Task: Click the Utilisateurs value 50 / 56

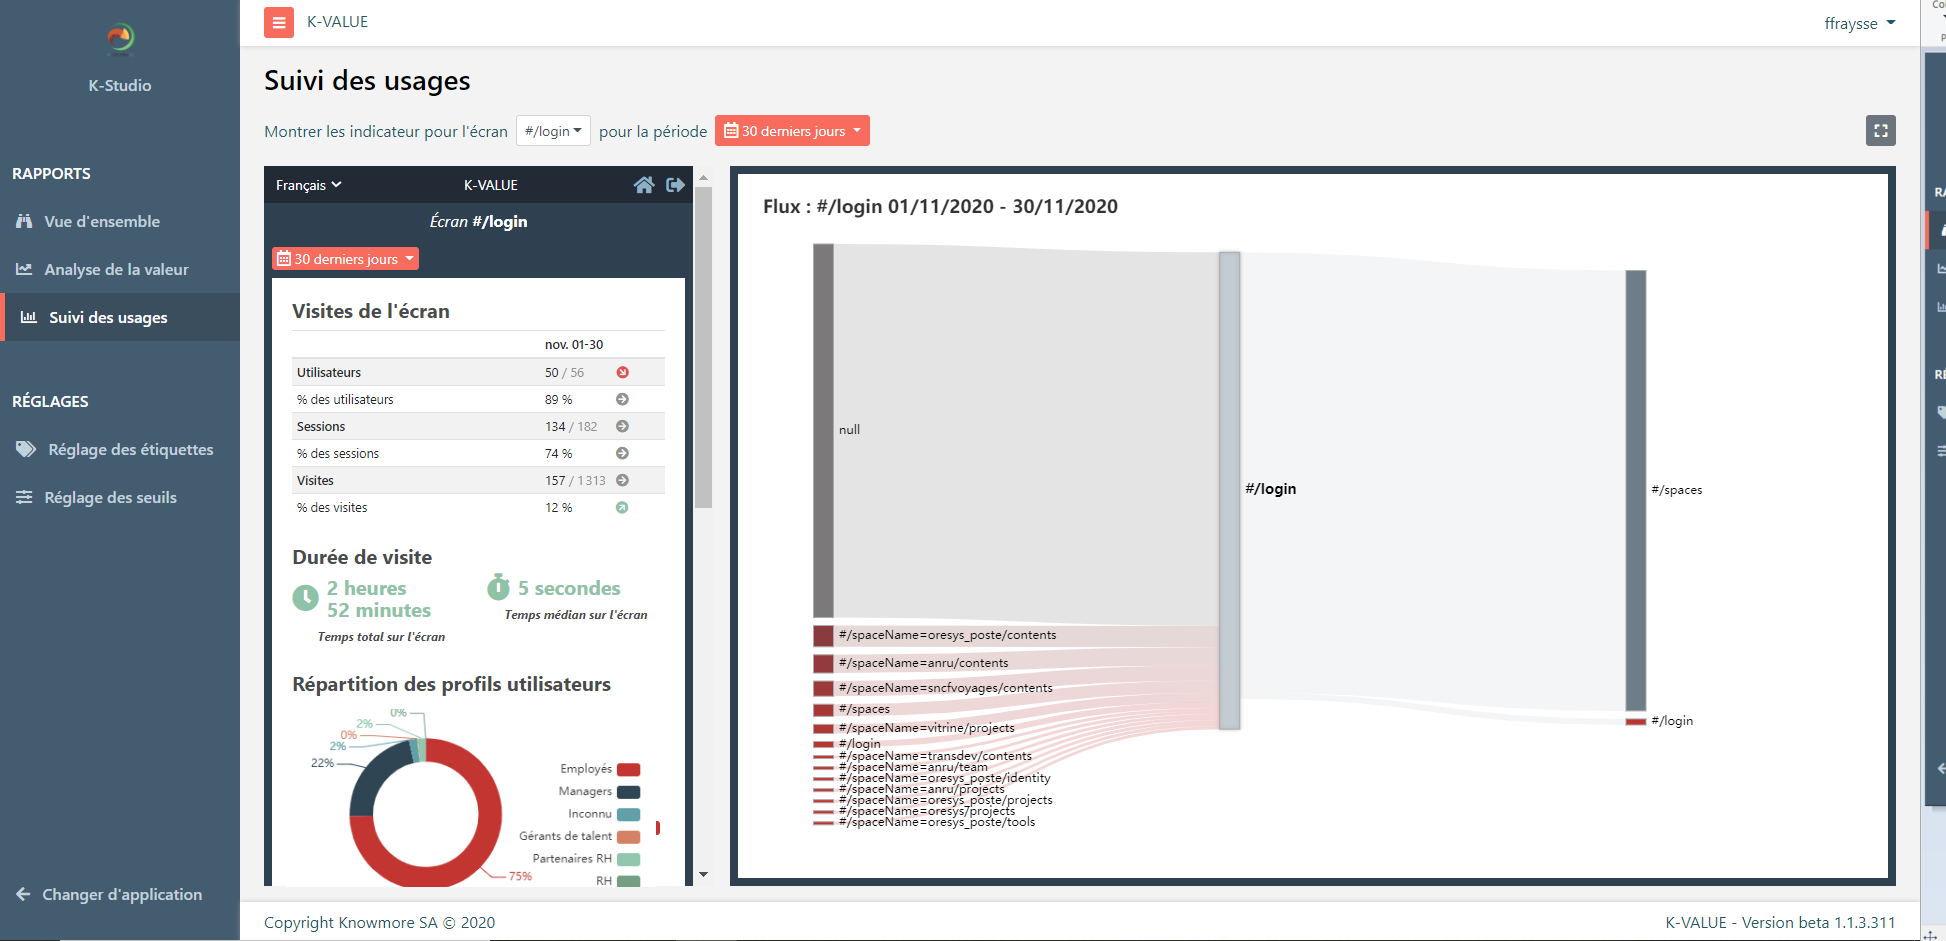Action: coord(564,372)
